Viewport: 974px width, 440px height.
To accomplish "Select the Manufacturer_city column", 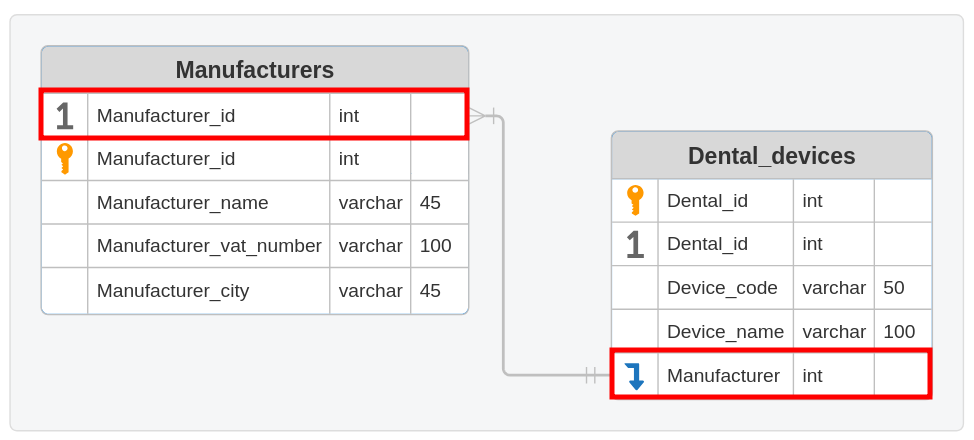I will (173, 291).
